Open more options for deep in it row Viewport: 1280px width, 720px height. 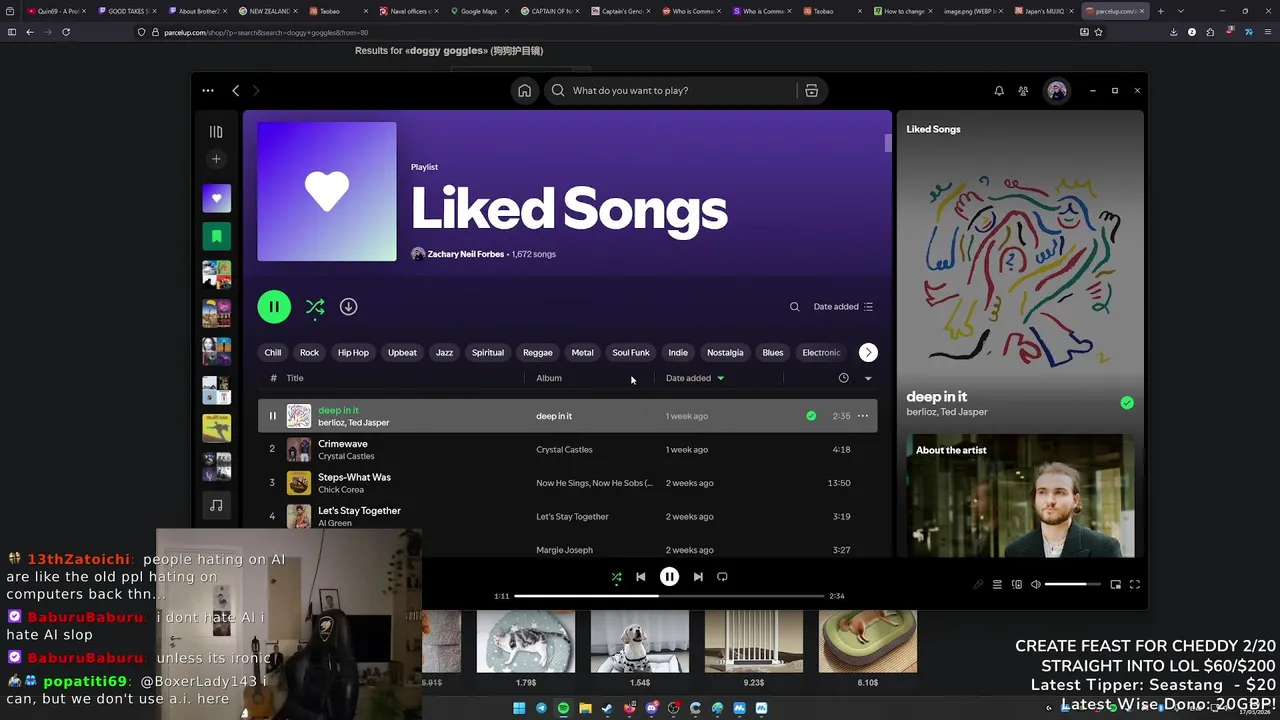863,416
